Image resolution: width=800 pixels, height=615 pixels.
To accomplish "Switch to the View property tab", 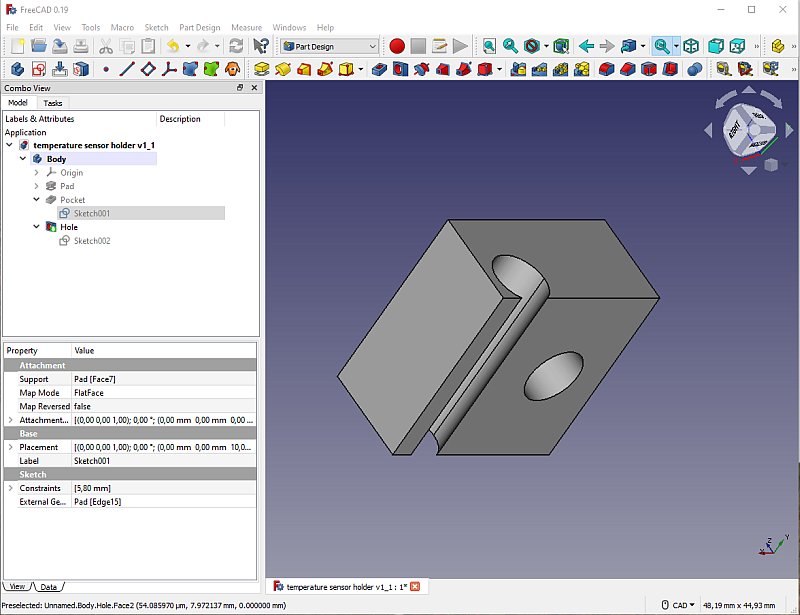I will pyautogui.click(x=17, y=586).
